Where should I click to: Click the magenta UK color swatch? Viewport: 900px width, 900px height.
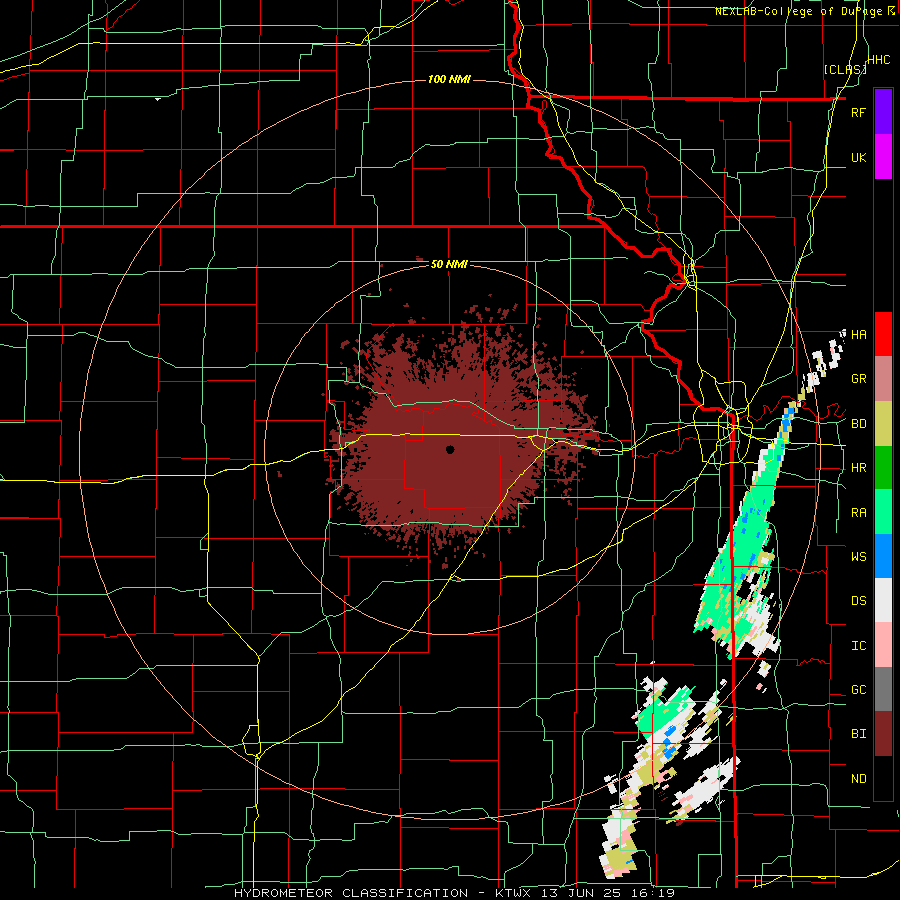[883, 157]
